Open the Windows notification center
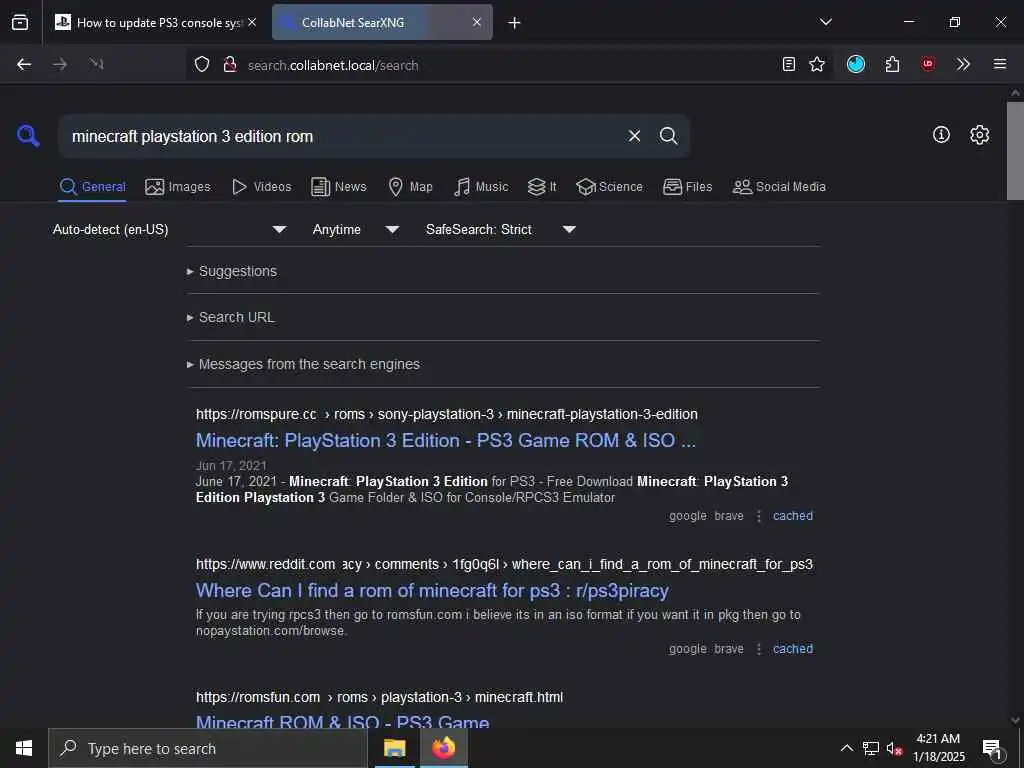Image resolution: width=1024 pixels, height=768 pixels. point(993,749)
